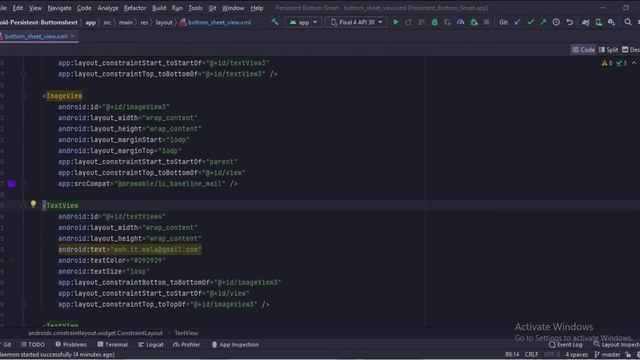Open the TODO tool window
The height and width of the screenshot is (360, 640).
click(33, 344)
